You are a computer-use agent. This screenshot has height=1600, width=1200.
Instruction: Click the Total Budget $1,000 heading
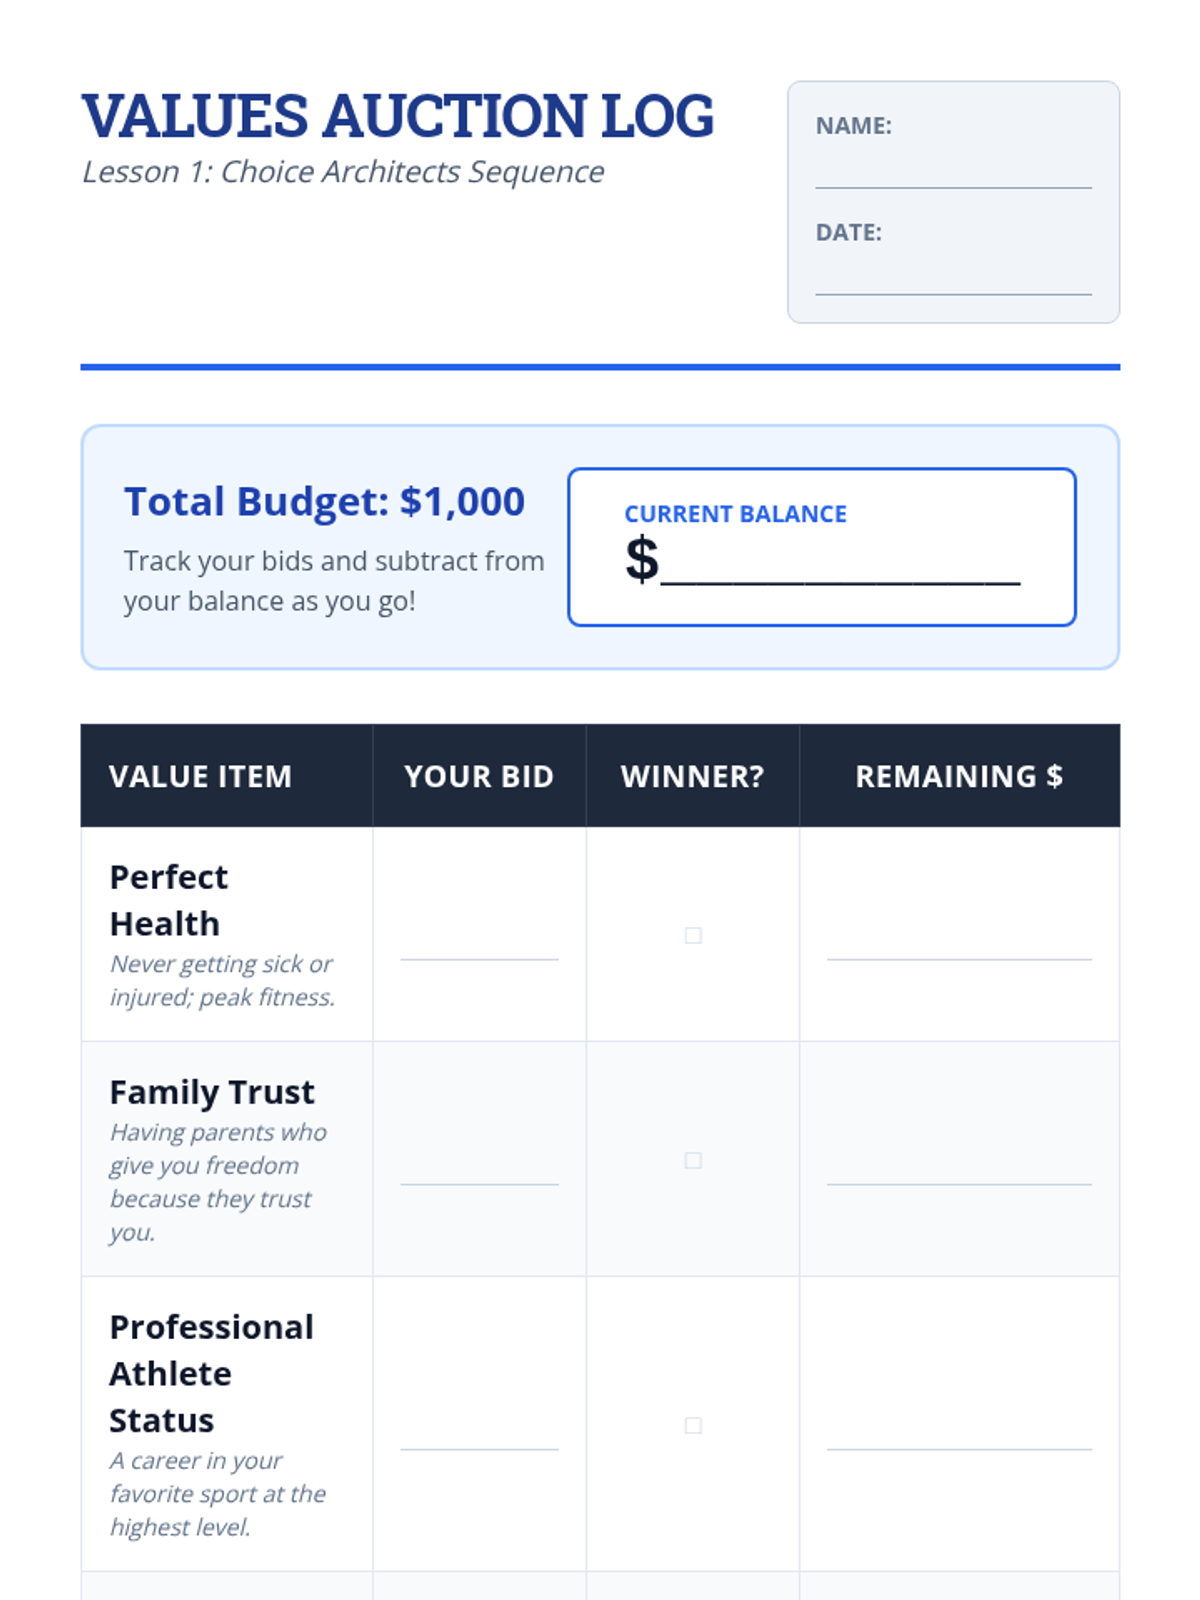pos(324,501)
